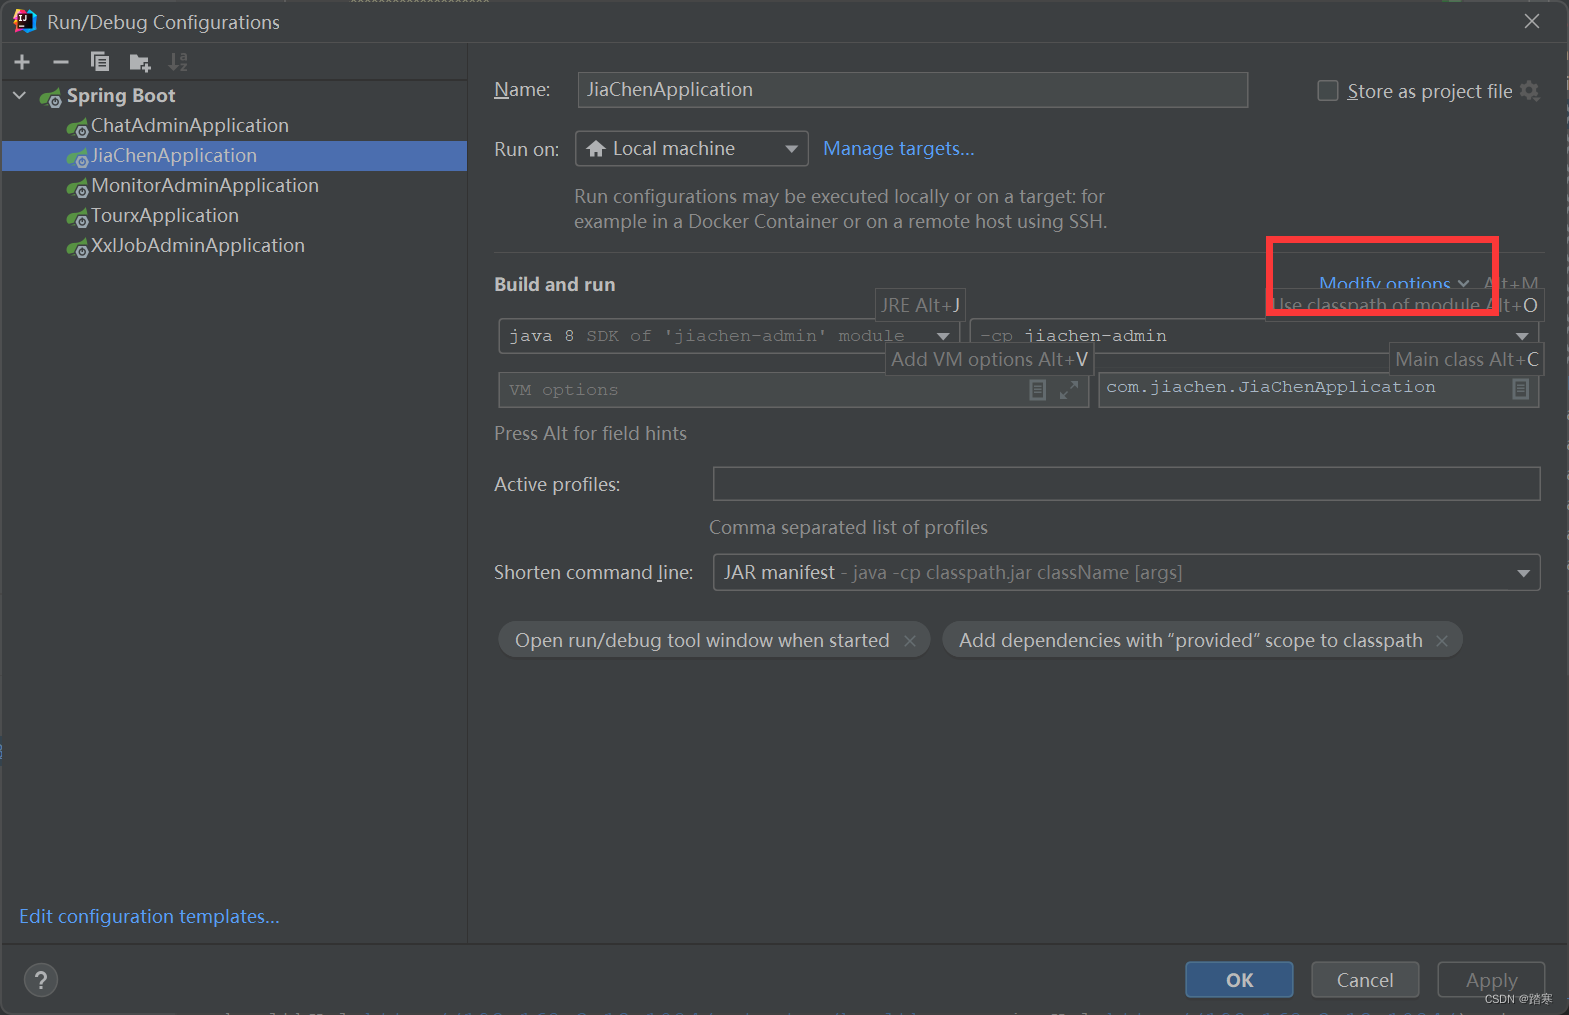
Task: Expand the VM options field editor
Action: 1069,390
